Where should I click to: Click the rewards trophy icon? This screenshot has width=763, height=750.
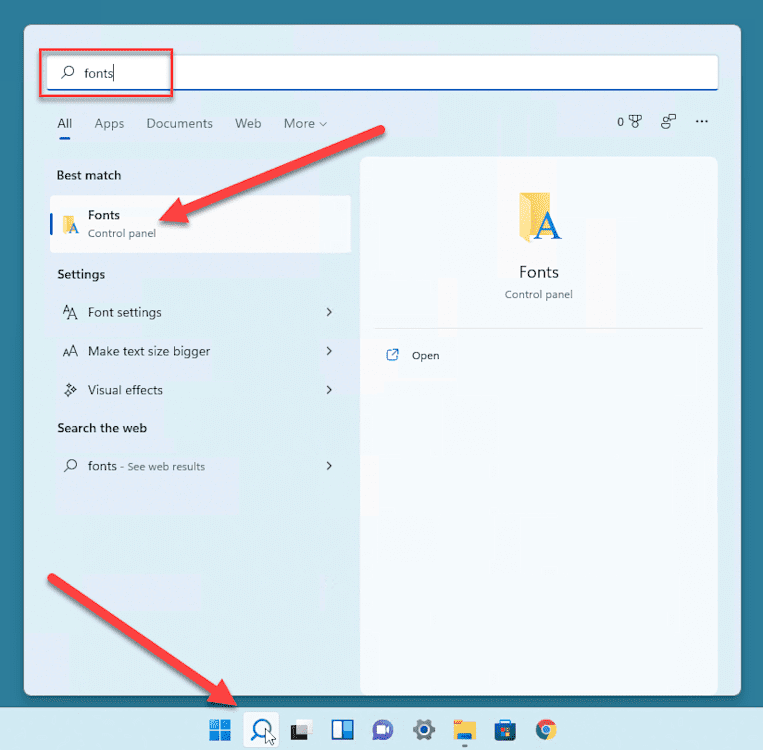pos(635,121)
